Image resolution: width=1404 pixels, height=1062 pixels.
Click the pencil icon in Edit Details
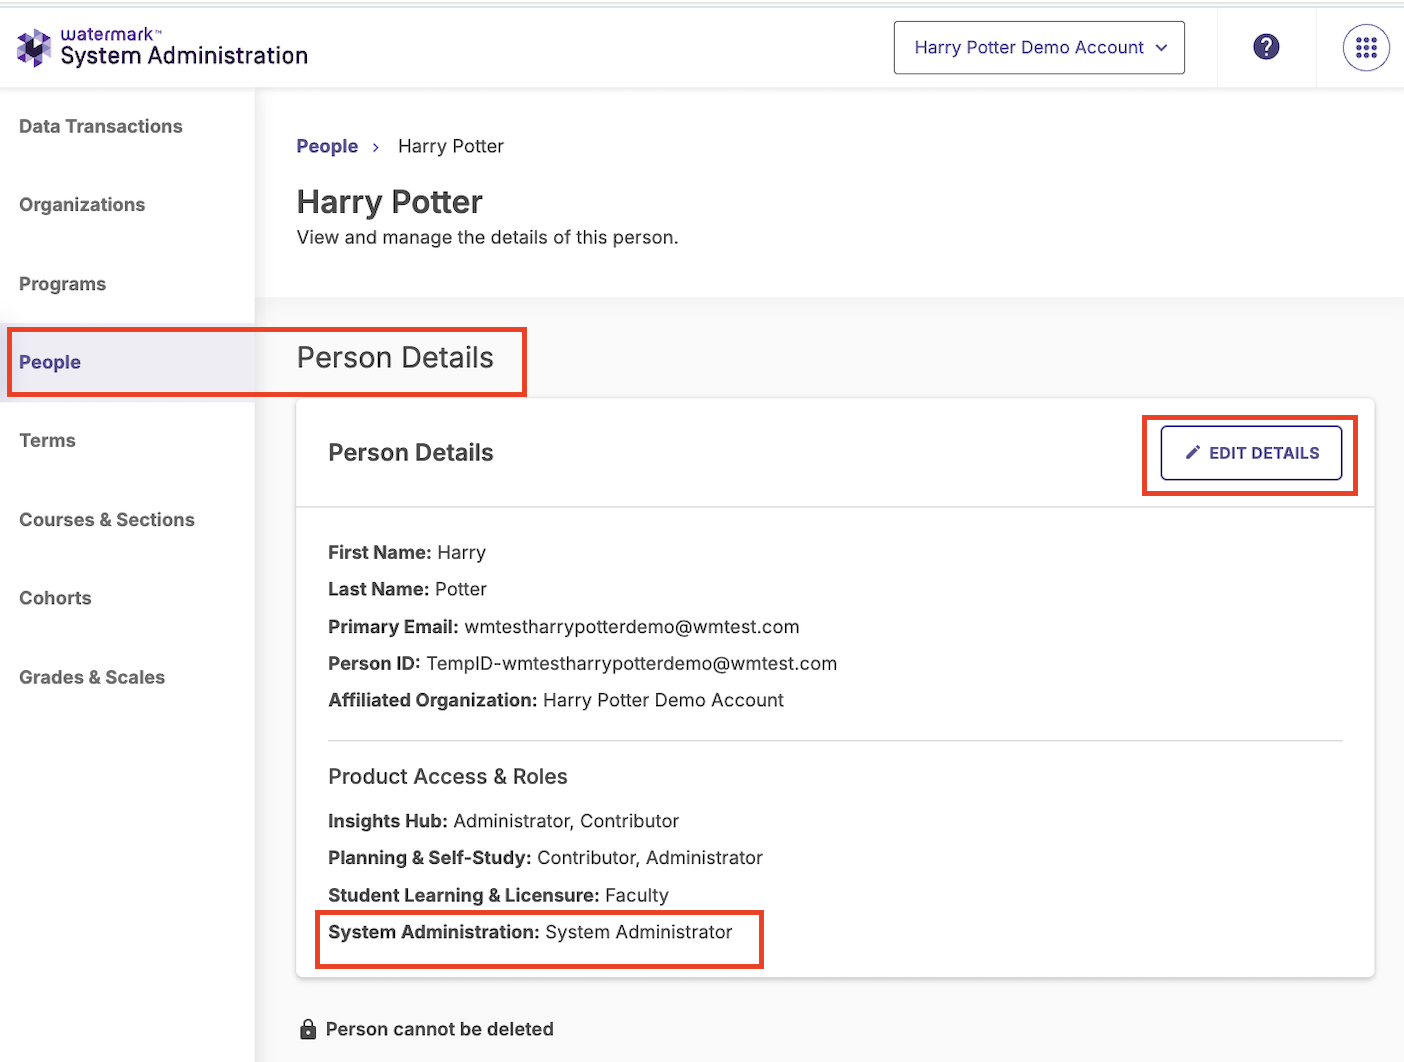1192,453
